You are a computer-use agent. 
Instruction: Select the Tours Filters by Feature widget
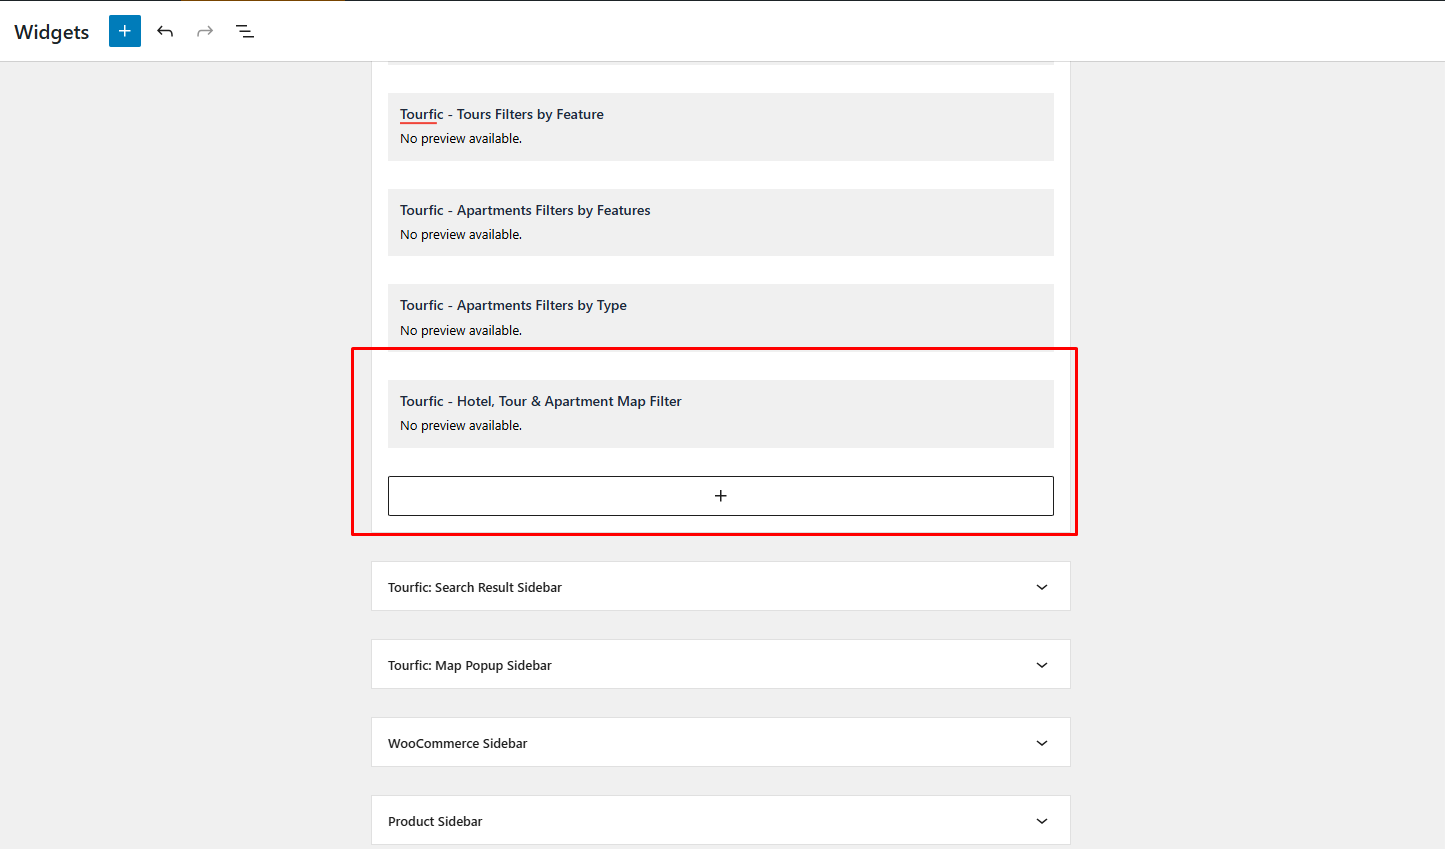721,127
